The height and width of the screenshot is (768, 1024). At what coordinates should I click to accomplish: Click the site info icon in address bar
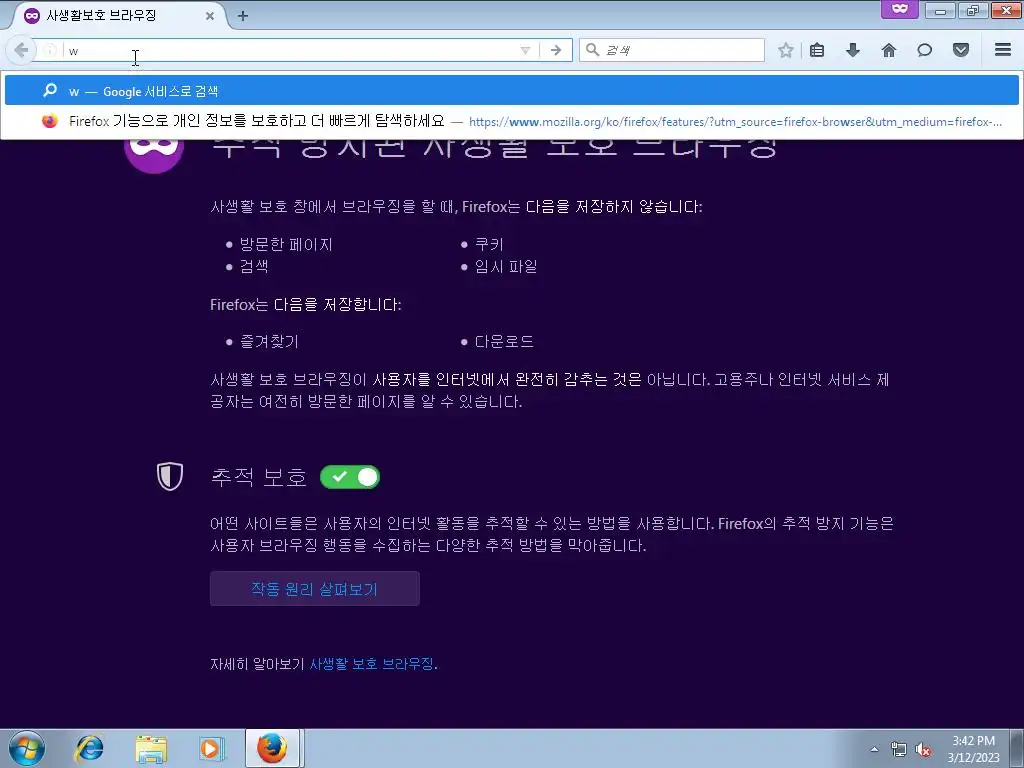coord(50,50)
